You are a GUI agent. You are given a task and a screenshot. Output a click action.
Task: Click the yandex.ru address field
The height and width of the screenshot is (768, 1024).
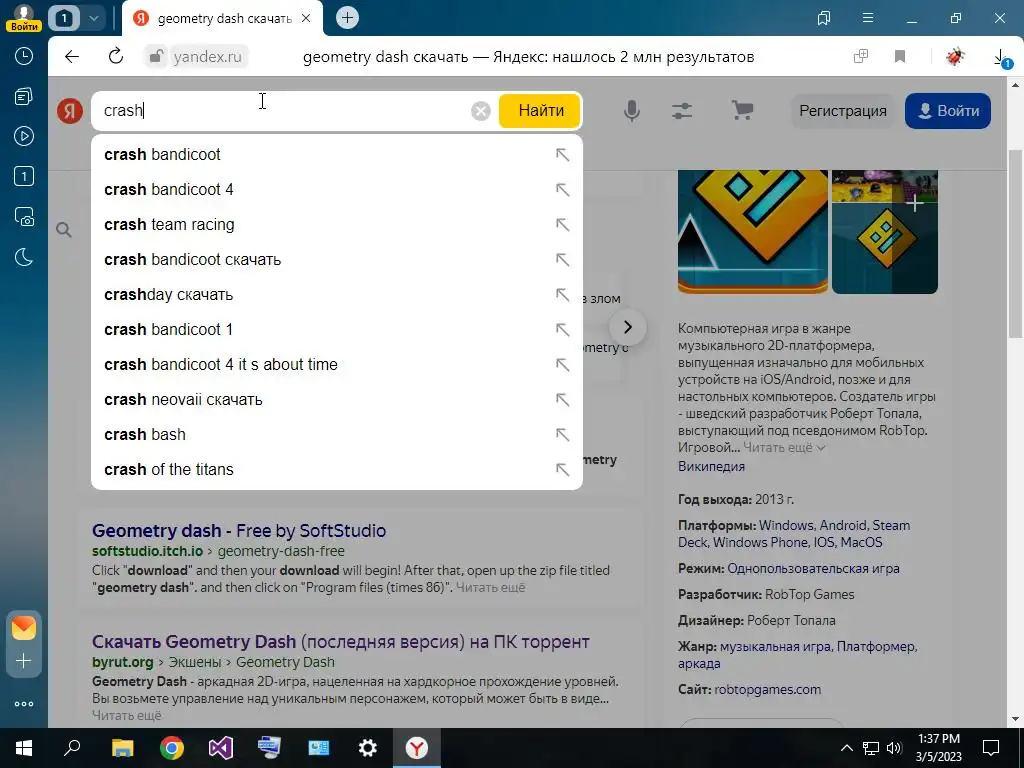coord(208,57)
